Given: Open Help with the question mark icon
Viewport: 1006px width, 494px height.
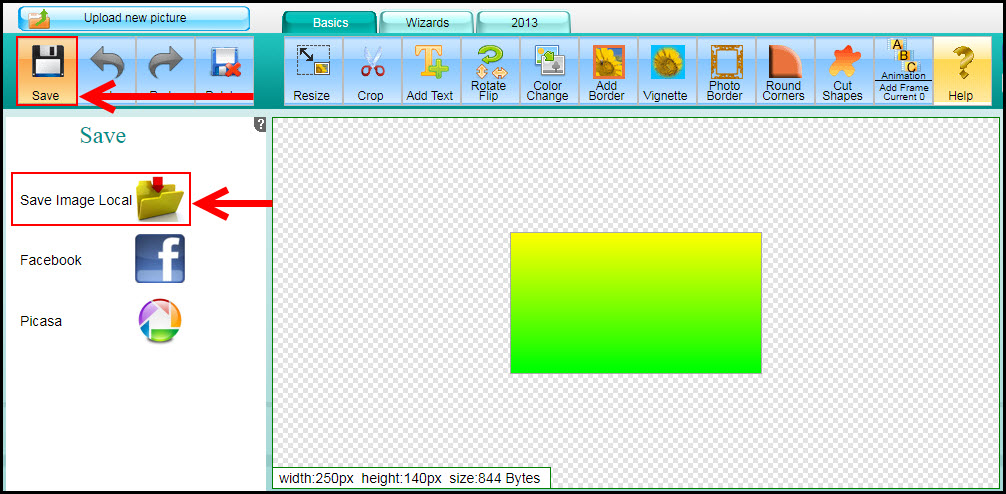Looking at the screenshot, I should (x=961, y=71).
